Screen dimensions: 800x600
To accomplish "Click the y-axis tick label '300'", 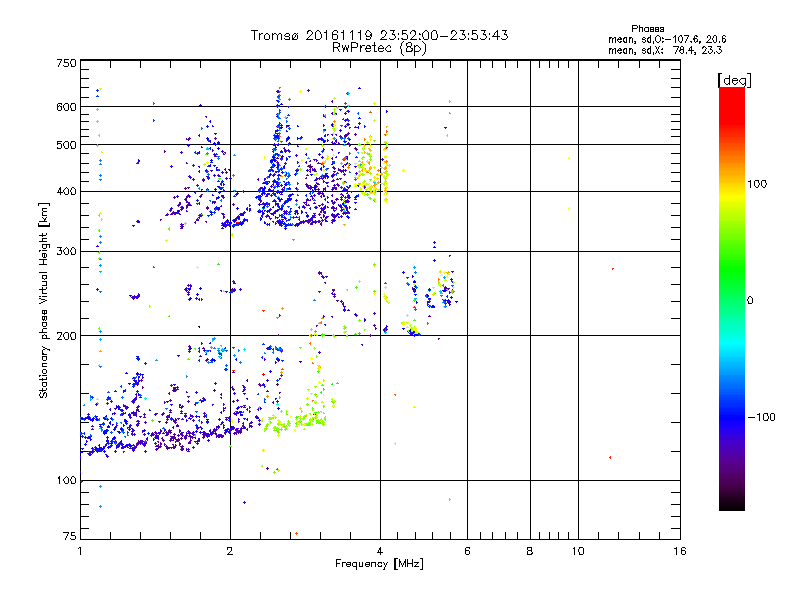I will click(x=66, y=252).
